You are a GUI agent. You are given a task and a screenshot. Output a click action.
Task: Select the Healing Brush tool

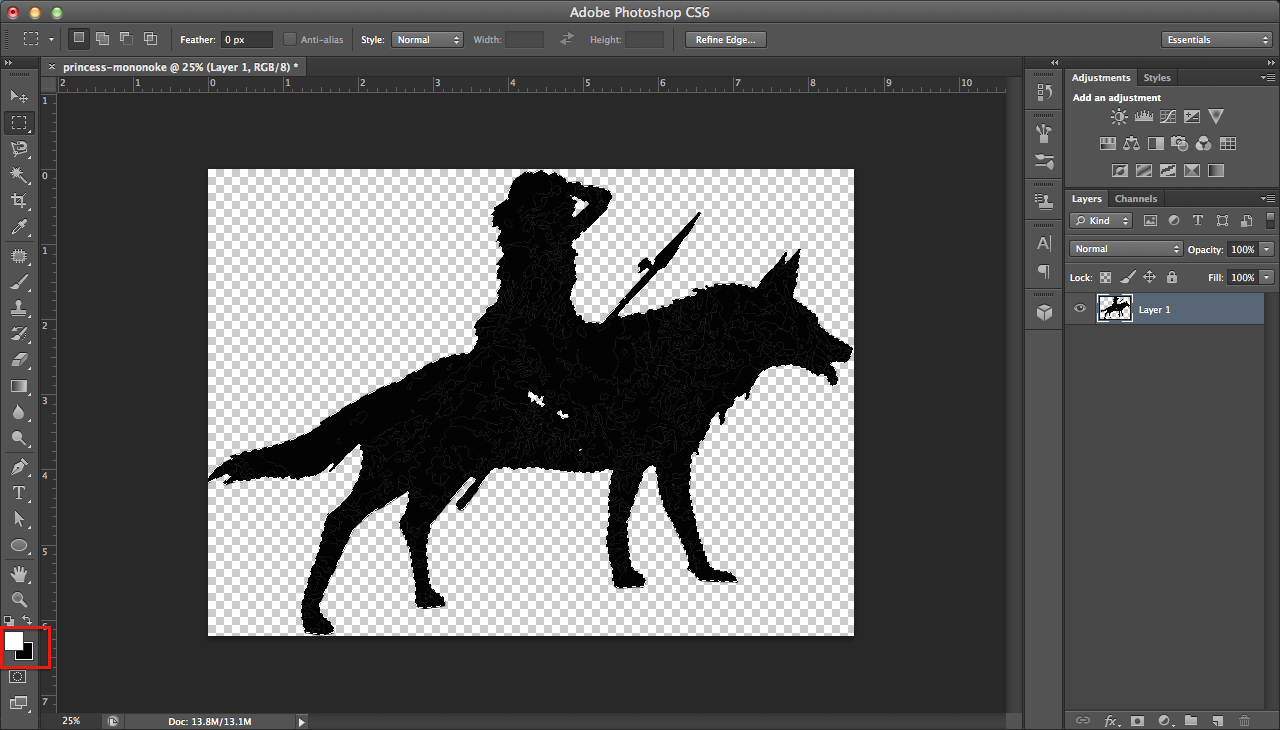[x=19, y=256]
